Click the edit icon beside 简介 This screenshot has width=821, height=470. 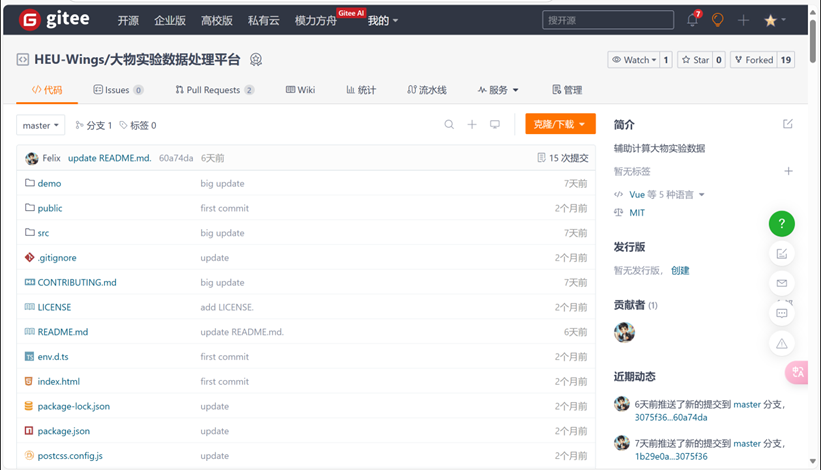[x=788, y=124]
